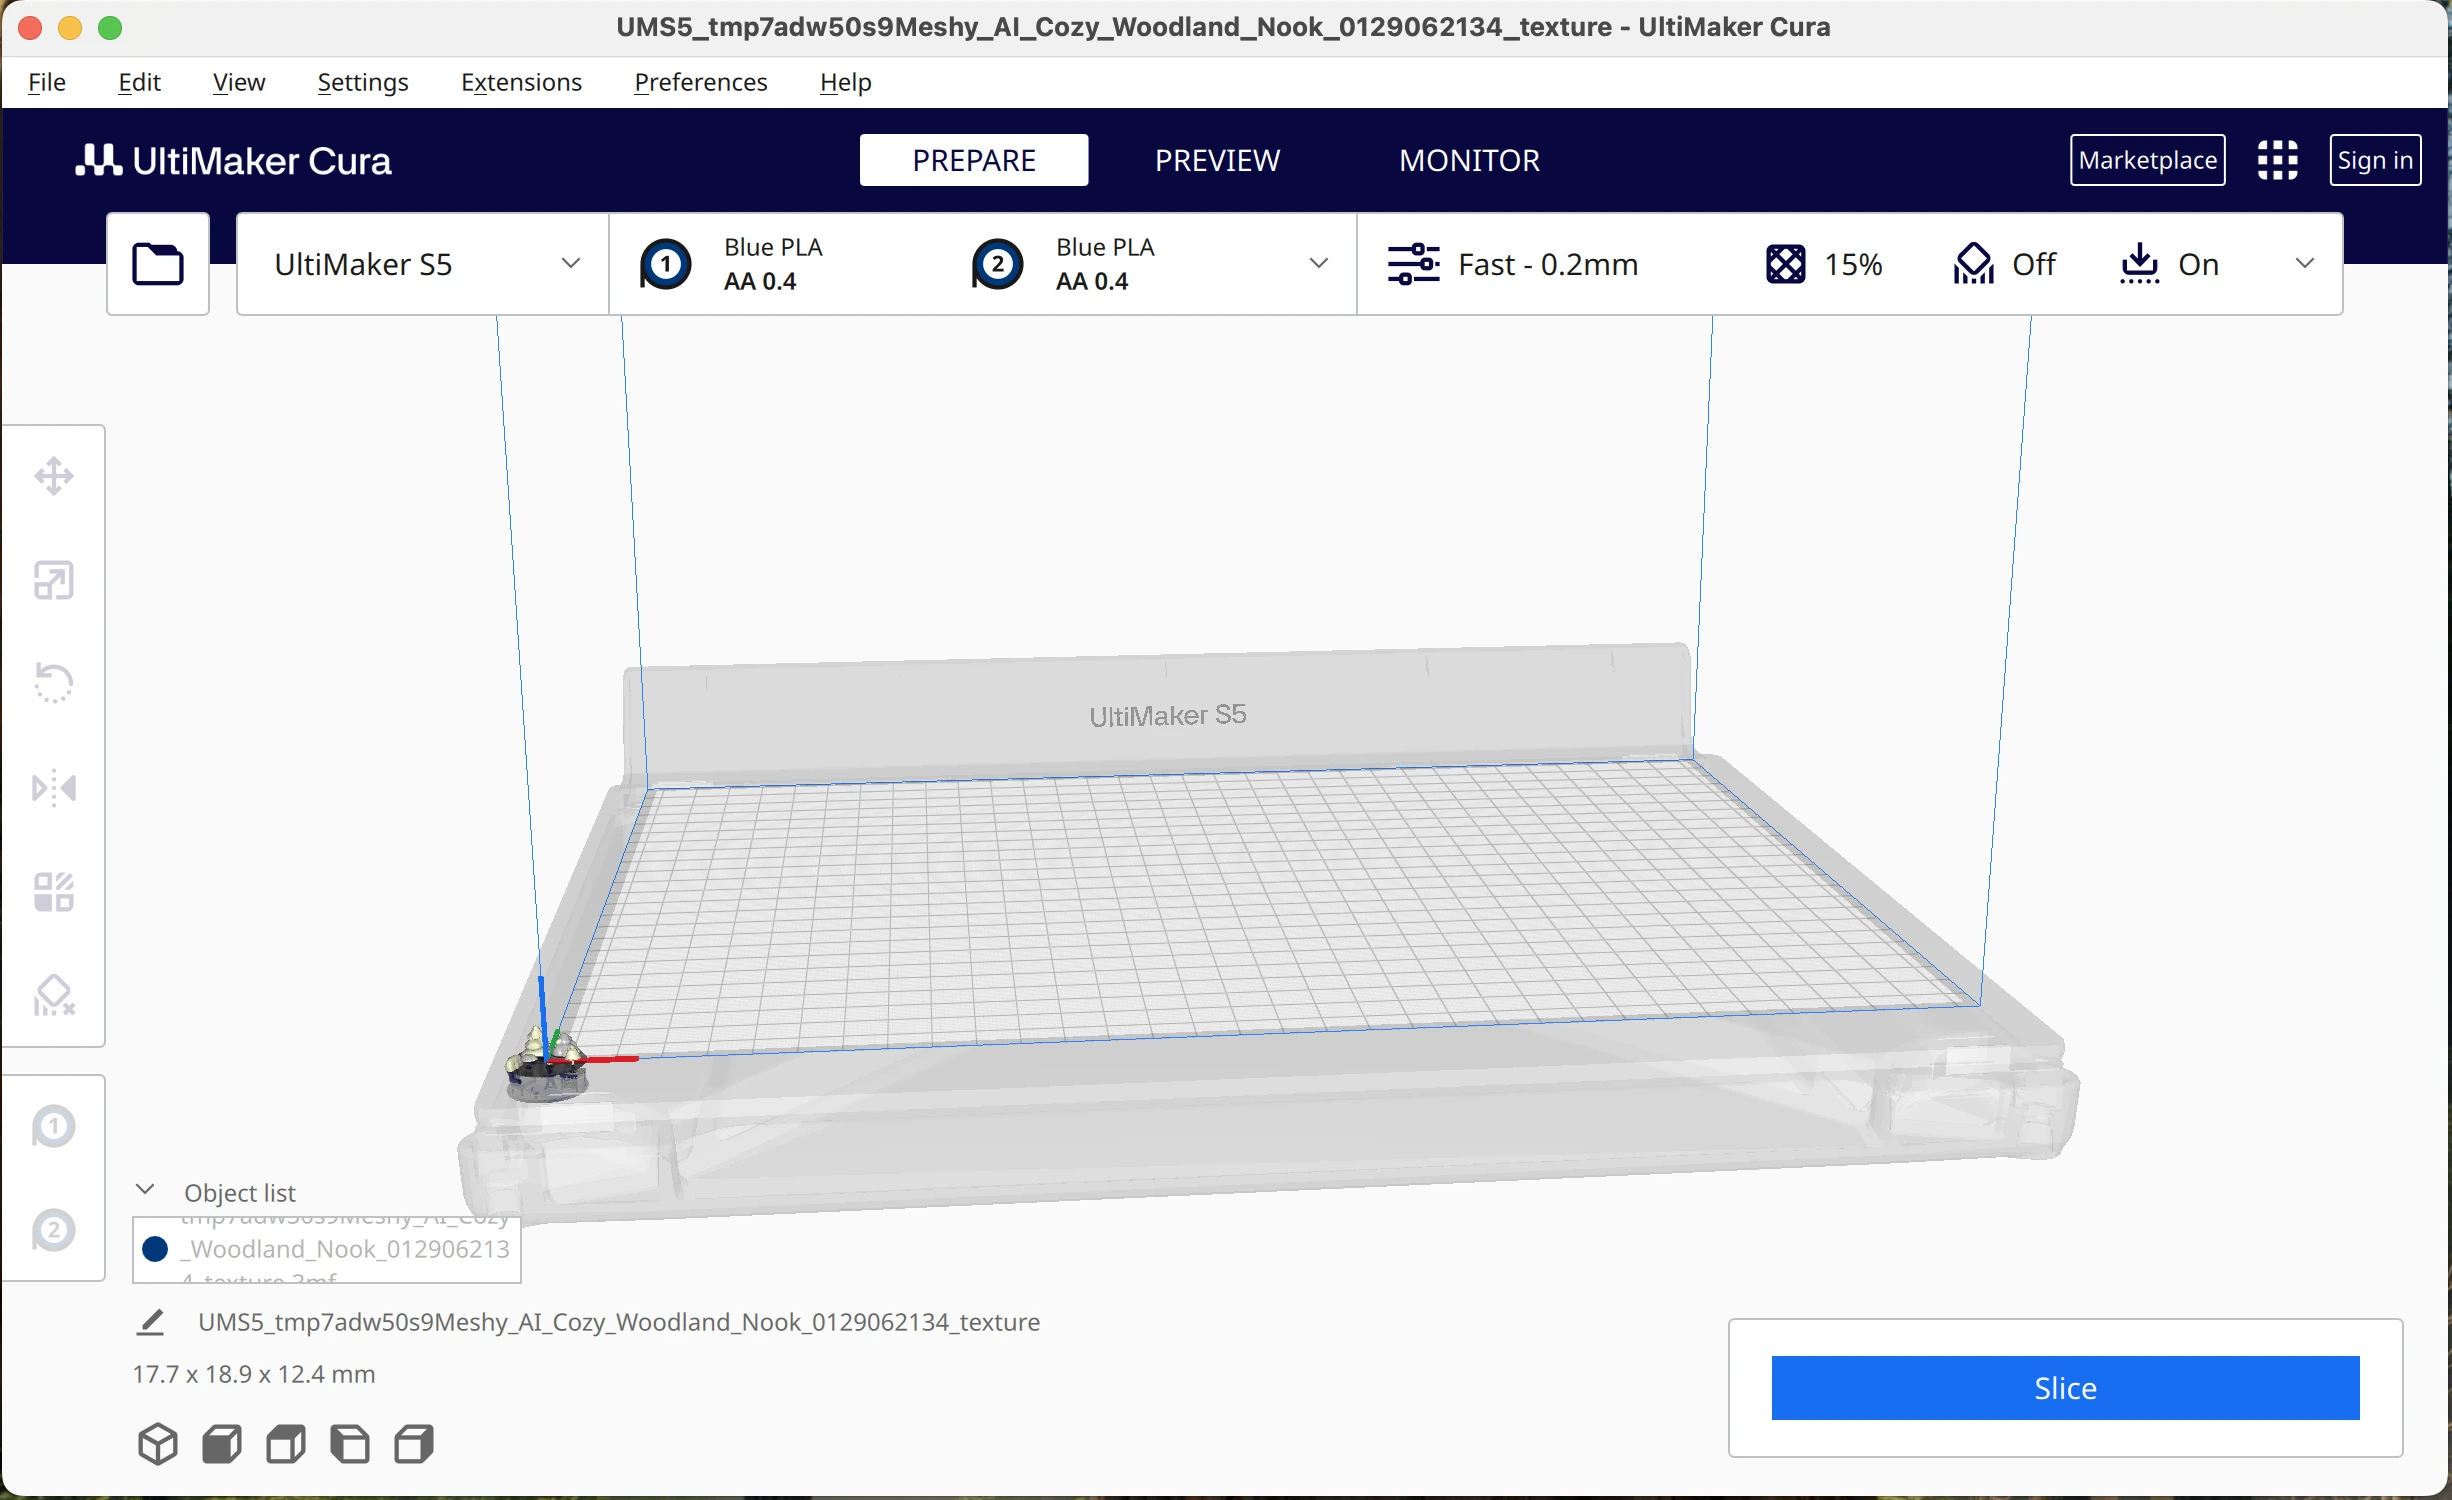Click the Woodland Nook blue color swatch
The height and width of the screenshot is (1500, 2452).
click(x=155, y=1249)
